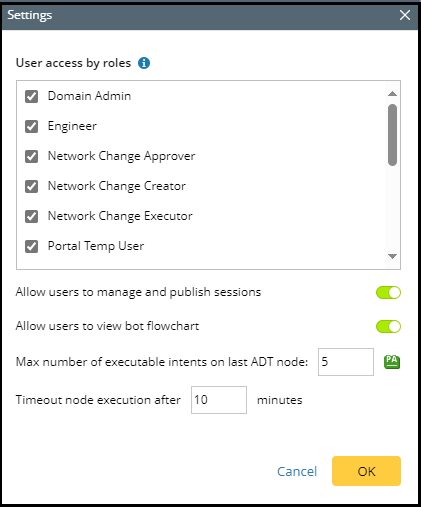Click the timeout minutes input field

point(219,400)
